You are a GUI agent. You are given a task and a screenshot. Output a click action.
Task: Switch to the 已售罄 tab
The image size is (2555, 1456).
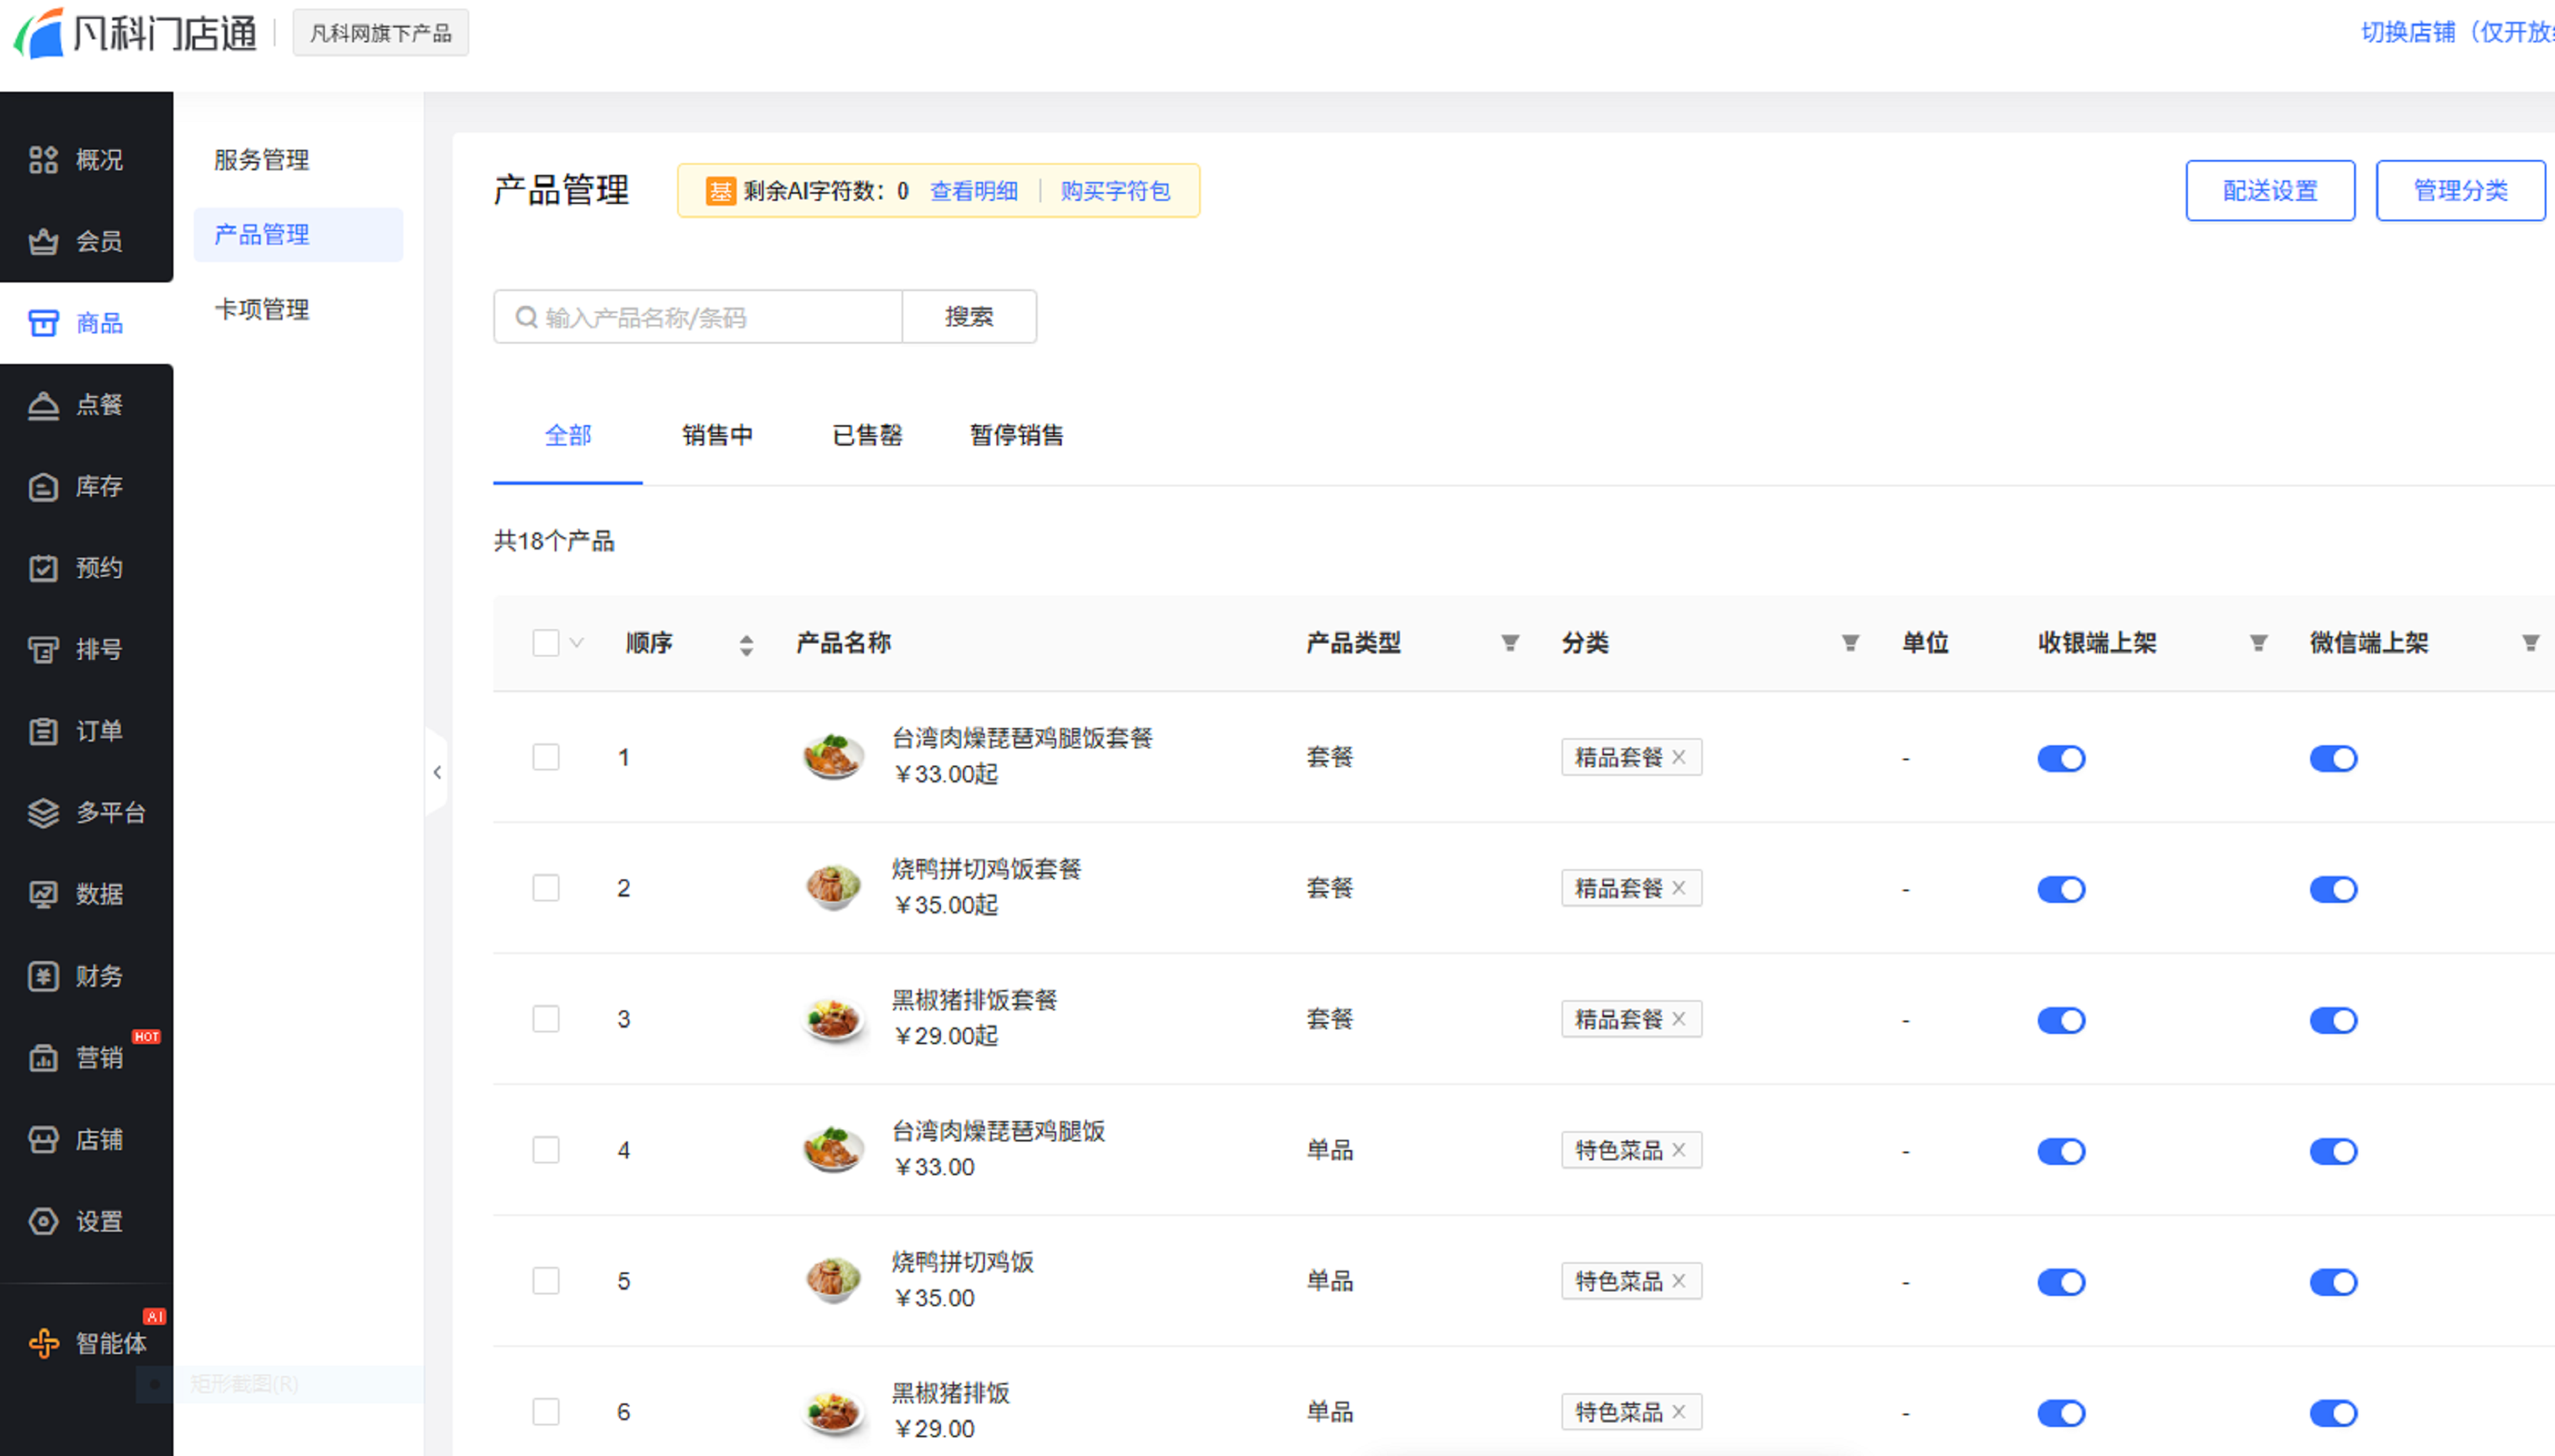click(x=866, y=435)
